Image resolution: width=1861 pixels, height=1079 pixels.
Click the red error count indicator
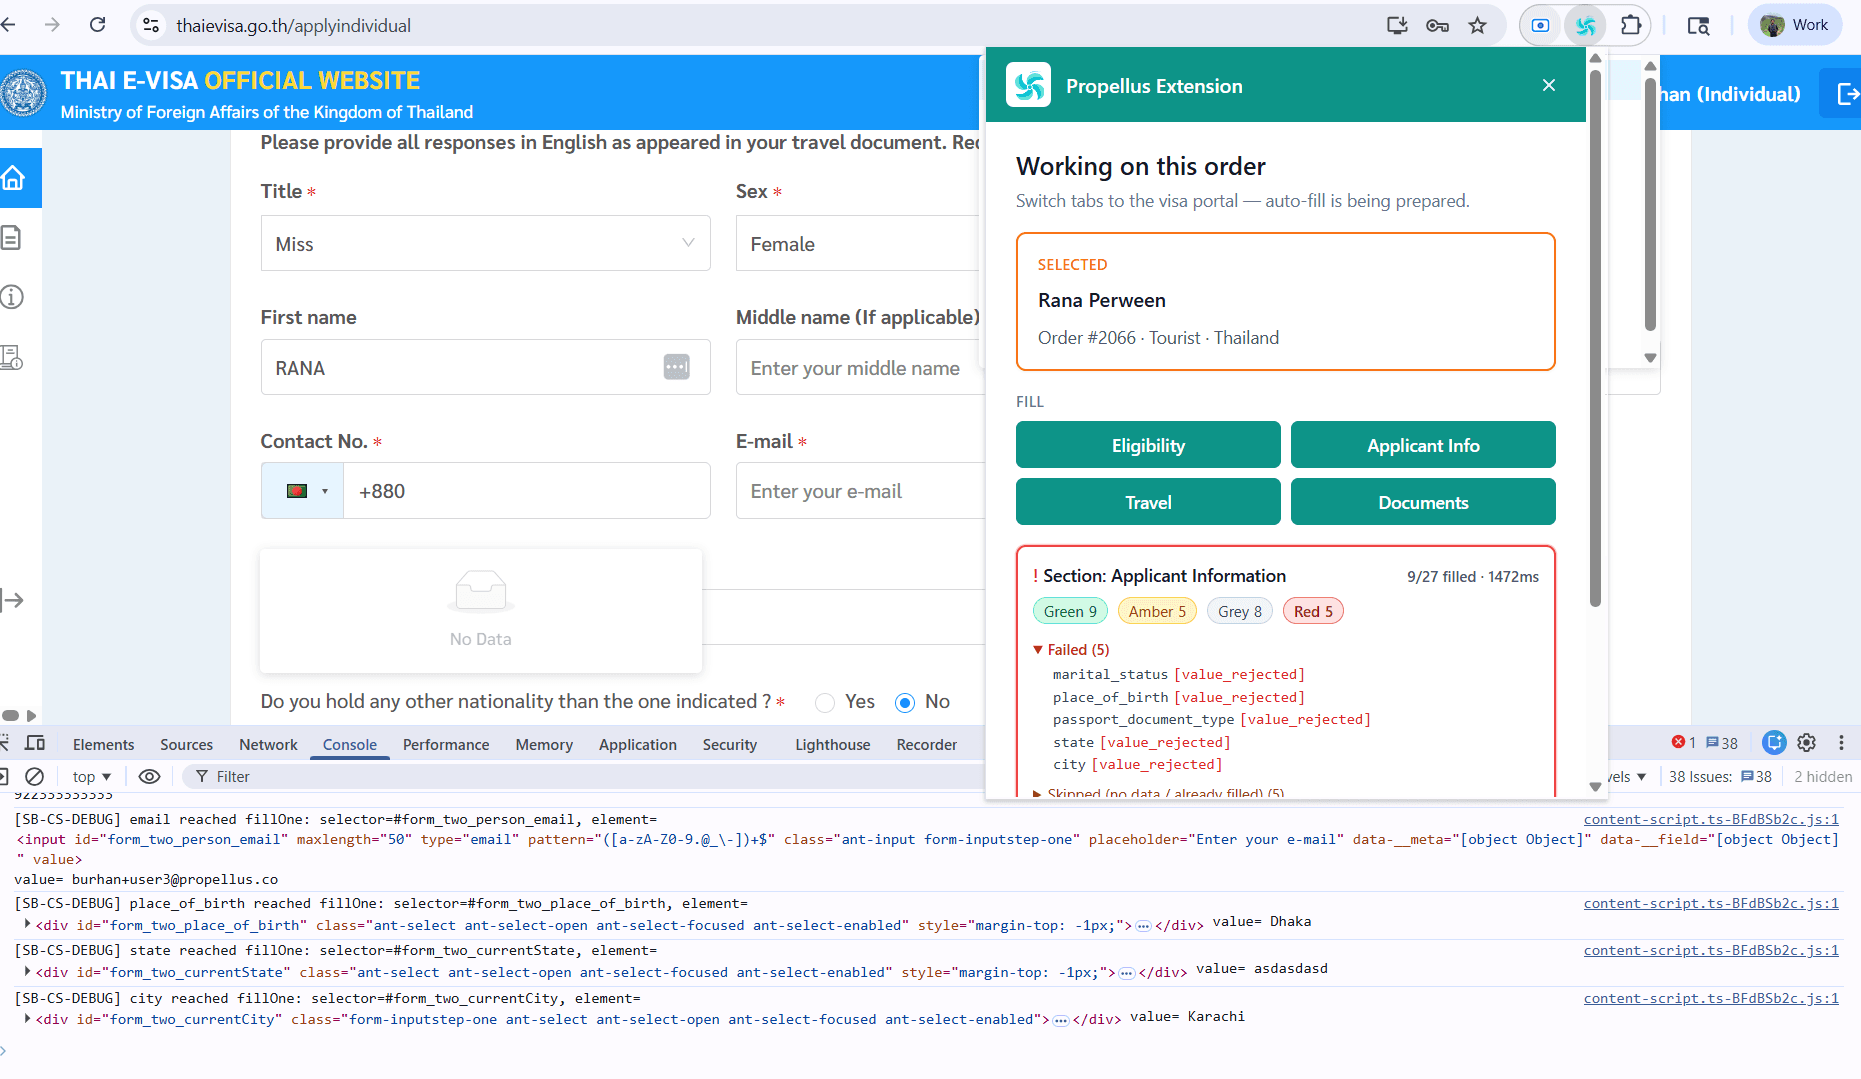[1684, 743]
